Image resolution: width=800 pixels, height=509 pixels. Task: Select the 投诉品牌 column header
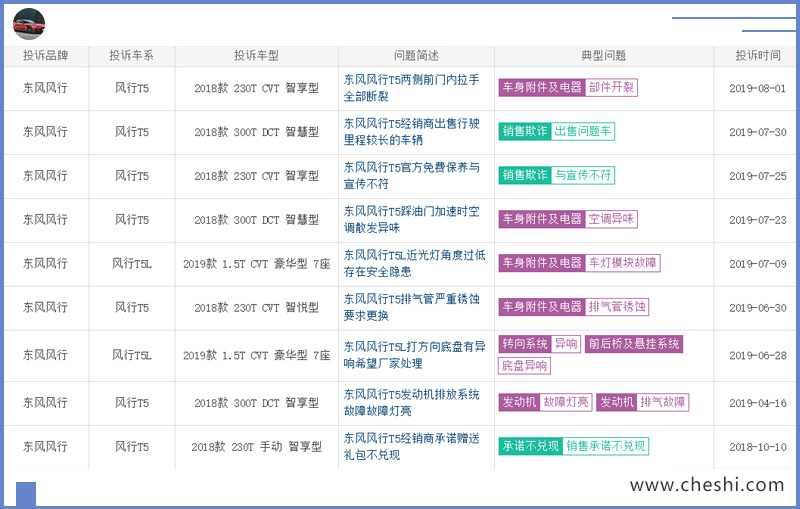pos(46,55)
